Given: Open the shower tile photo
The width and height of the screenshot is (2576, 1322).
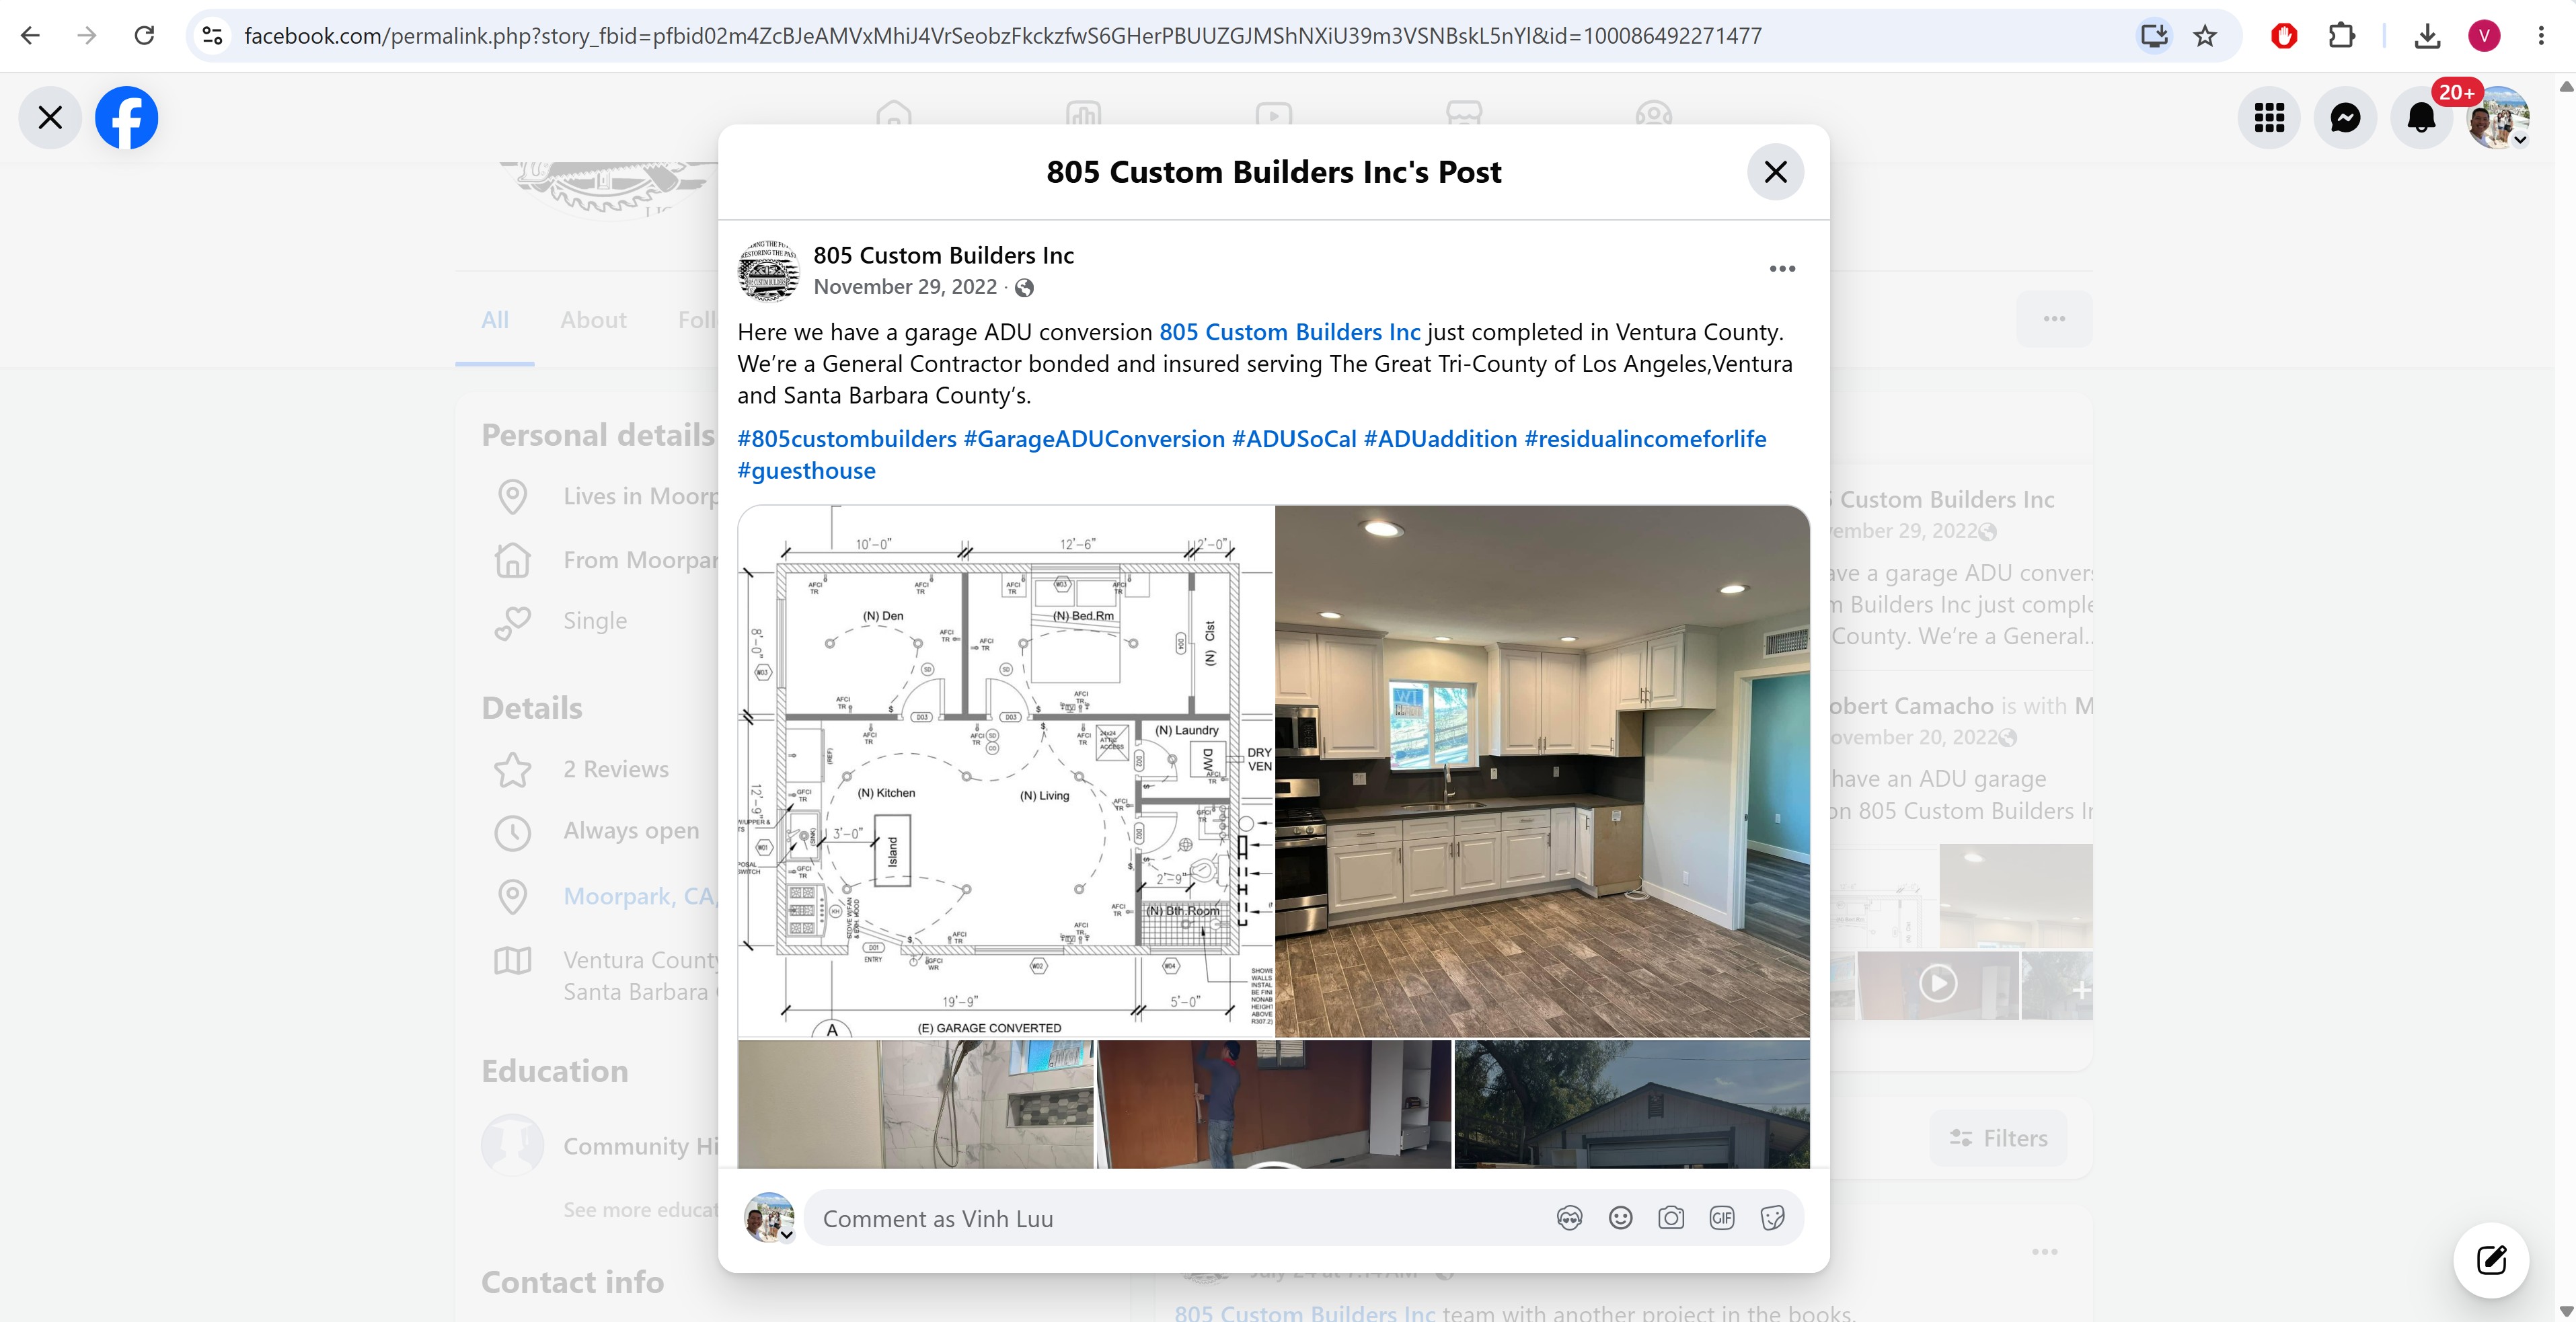Looking at the screenshot, I should tap(916, 1104).
